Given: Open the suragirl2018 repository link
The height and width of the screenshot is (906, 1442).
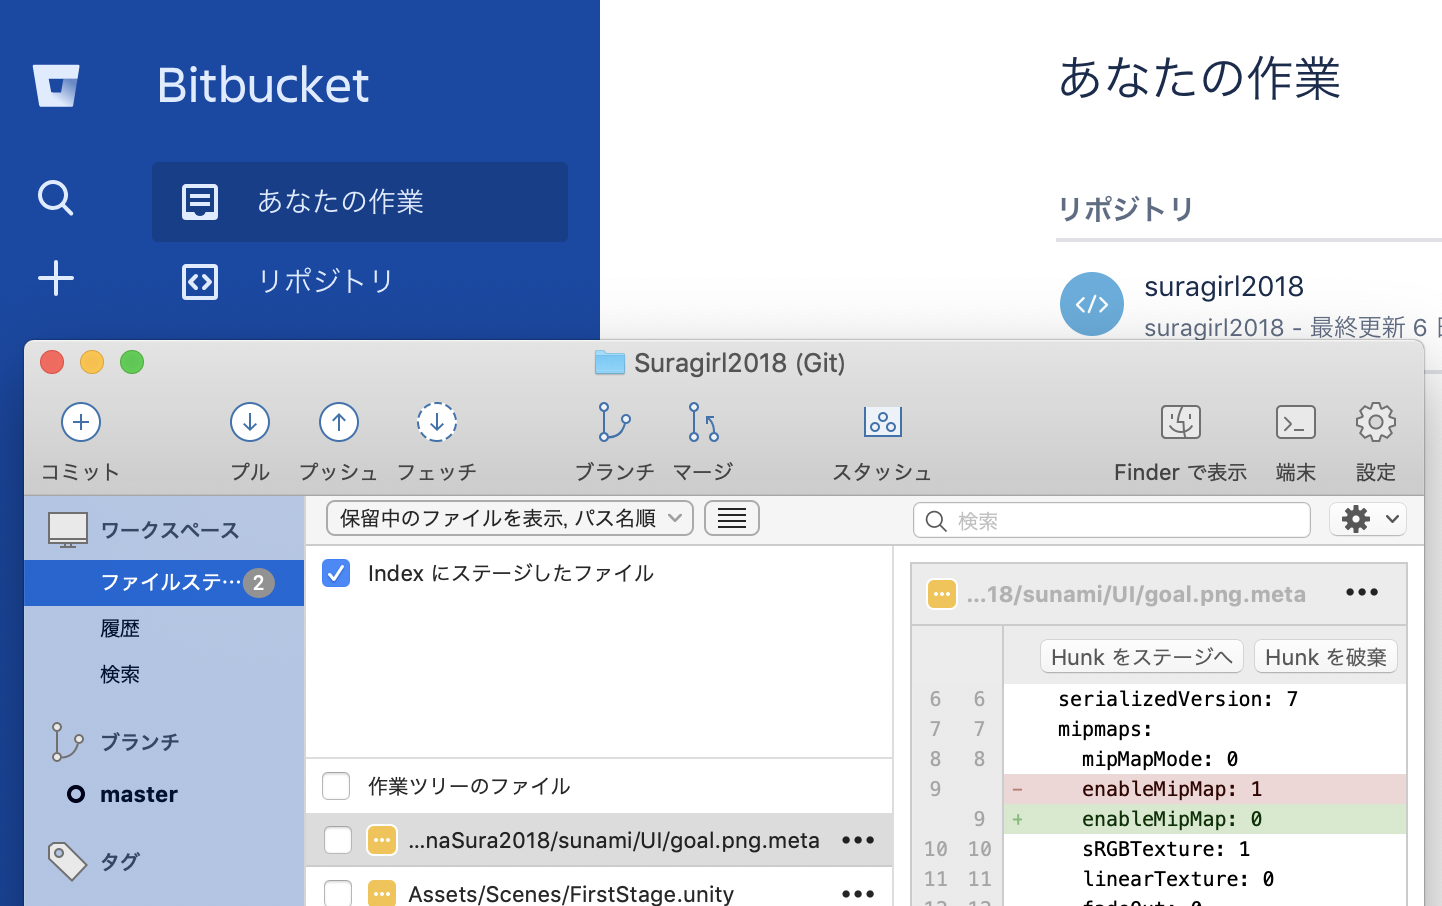Looking at the screenshot, I should coord(1224,287).
